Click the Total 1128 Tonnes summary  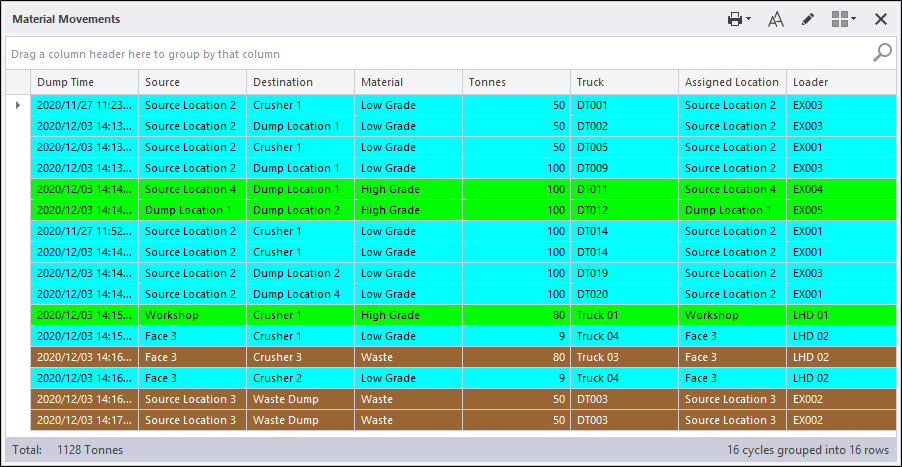(x=67, y=450)
